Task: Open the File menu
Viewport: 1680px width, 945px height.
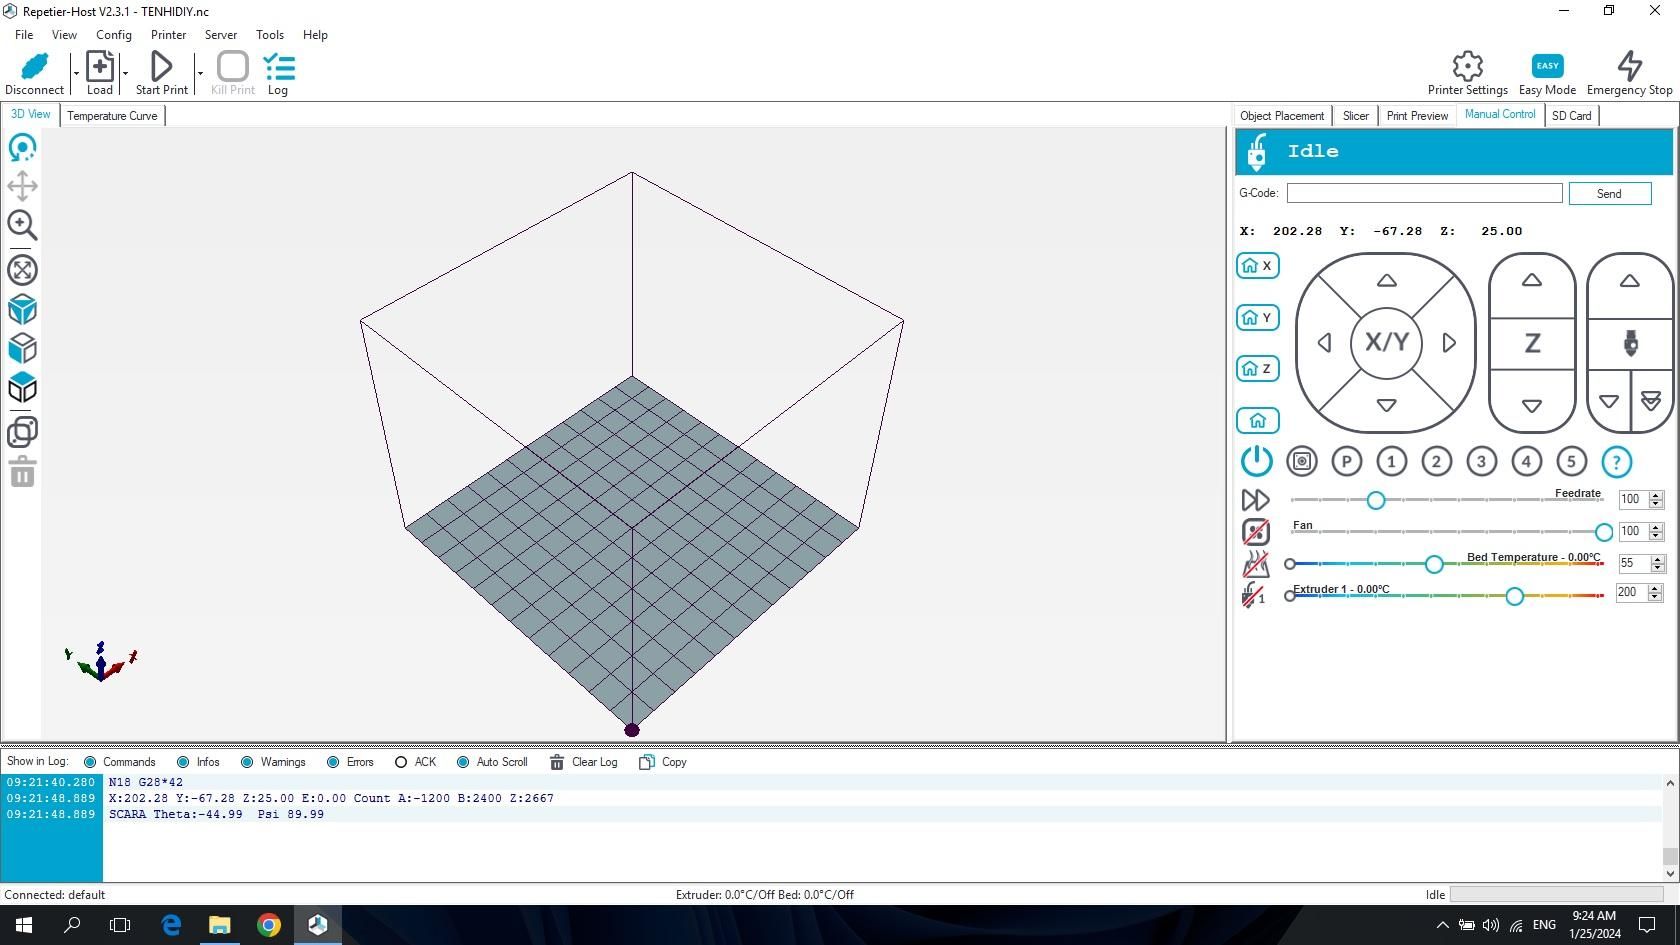Action: [24, 35]
